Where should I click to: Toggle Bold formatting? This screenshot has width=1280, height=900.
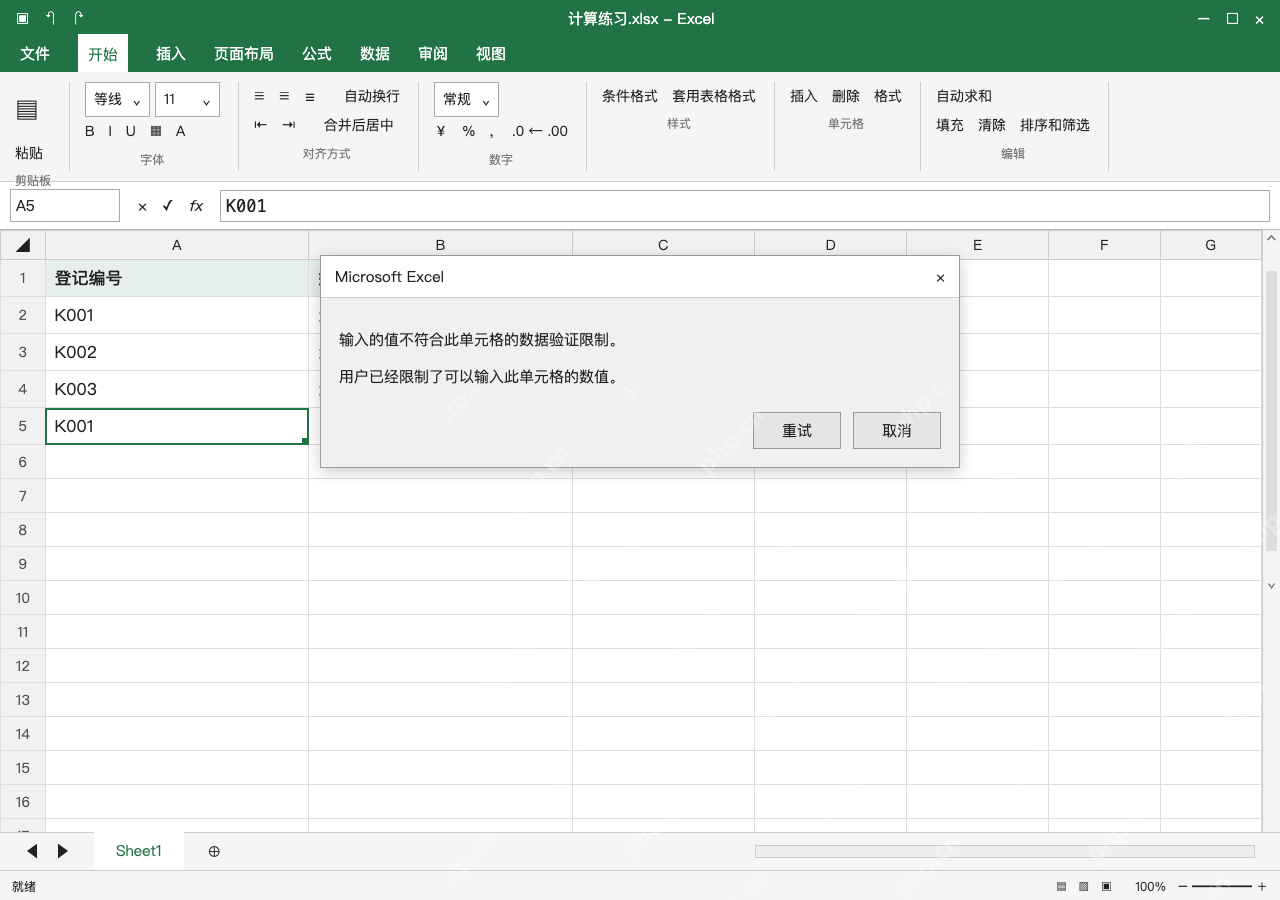tap(90, 131)
